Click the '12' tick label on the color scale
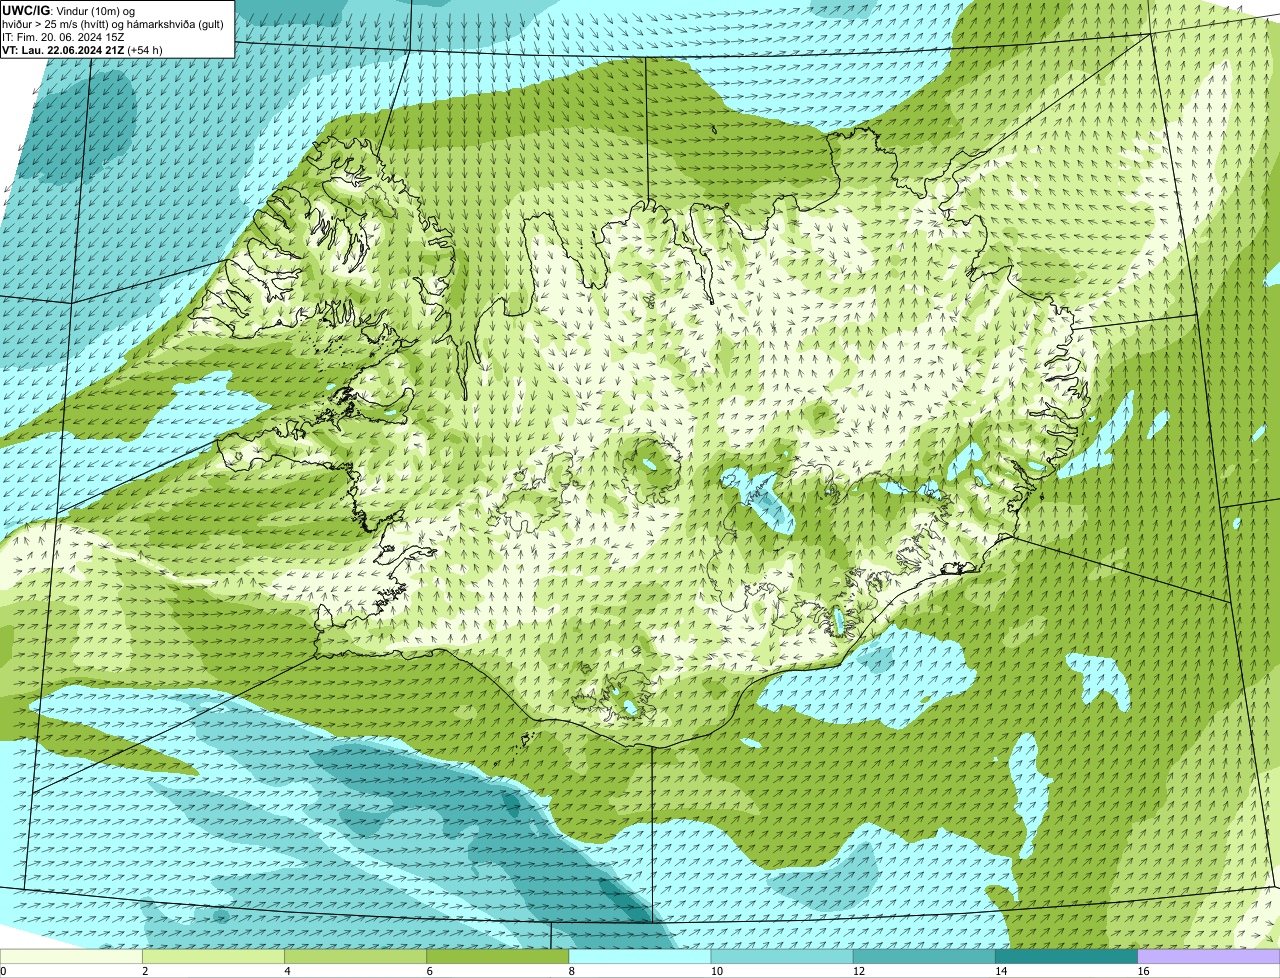The height and width of the screenshot is (978, 1280). pyautogui.click(x=859, y=971)
